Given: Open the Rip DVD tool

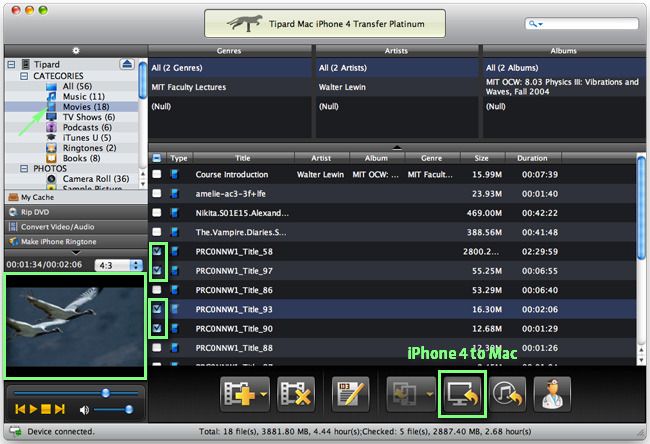Looking at the screenshot, I should point(76,212).
